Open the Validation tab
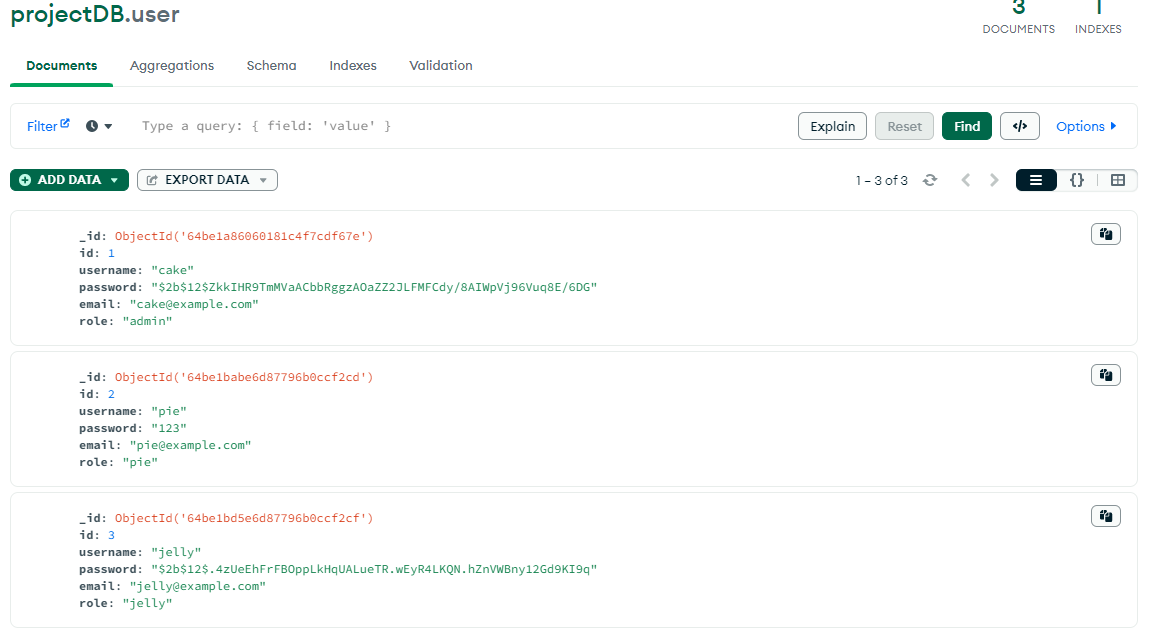This screenshot has width=1150, height=643. pos(441,66)
